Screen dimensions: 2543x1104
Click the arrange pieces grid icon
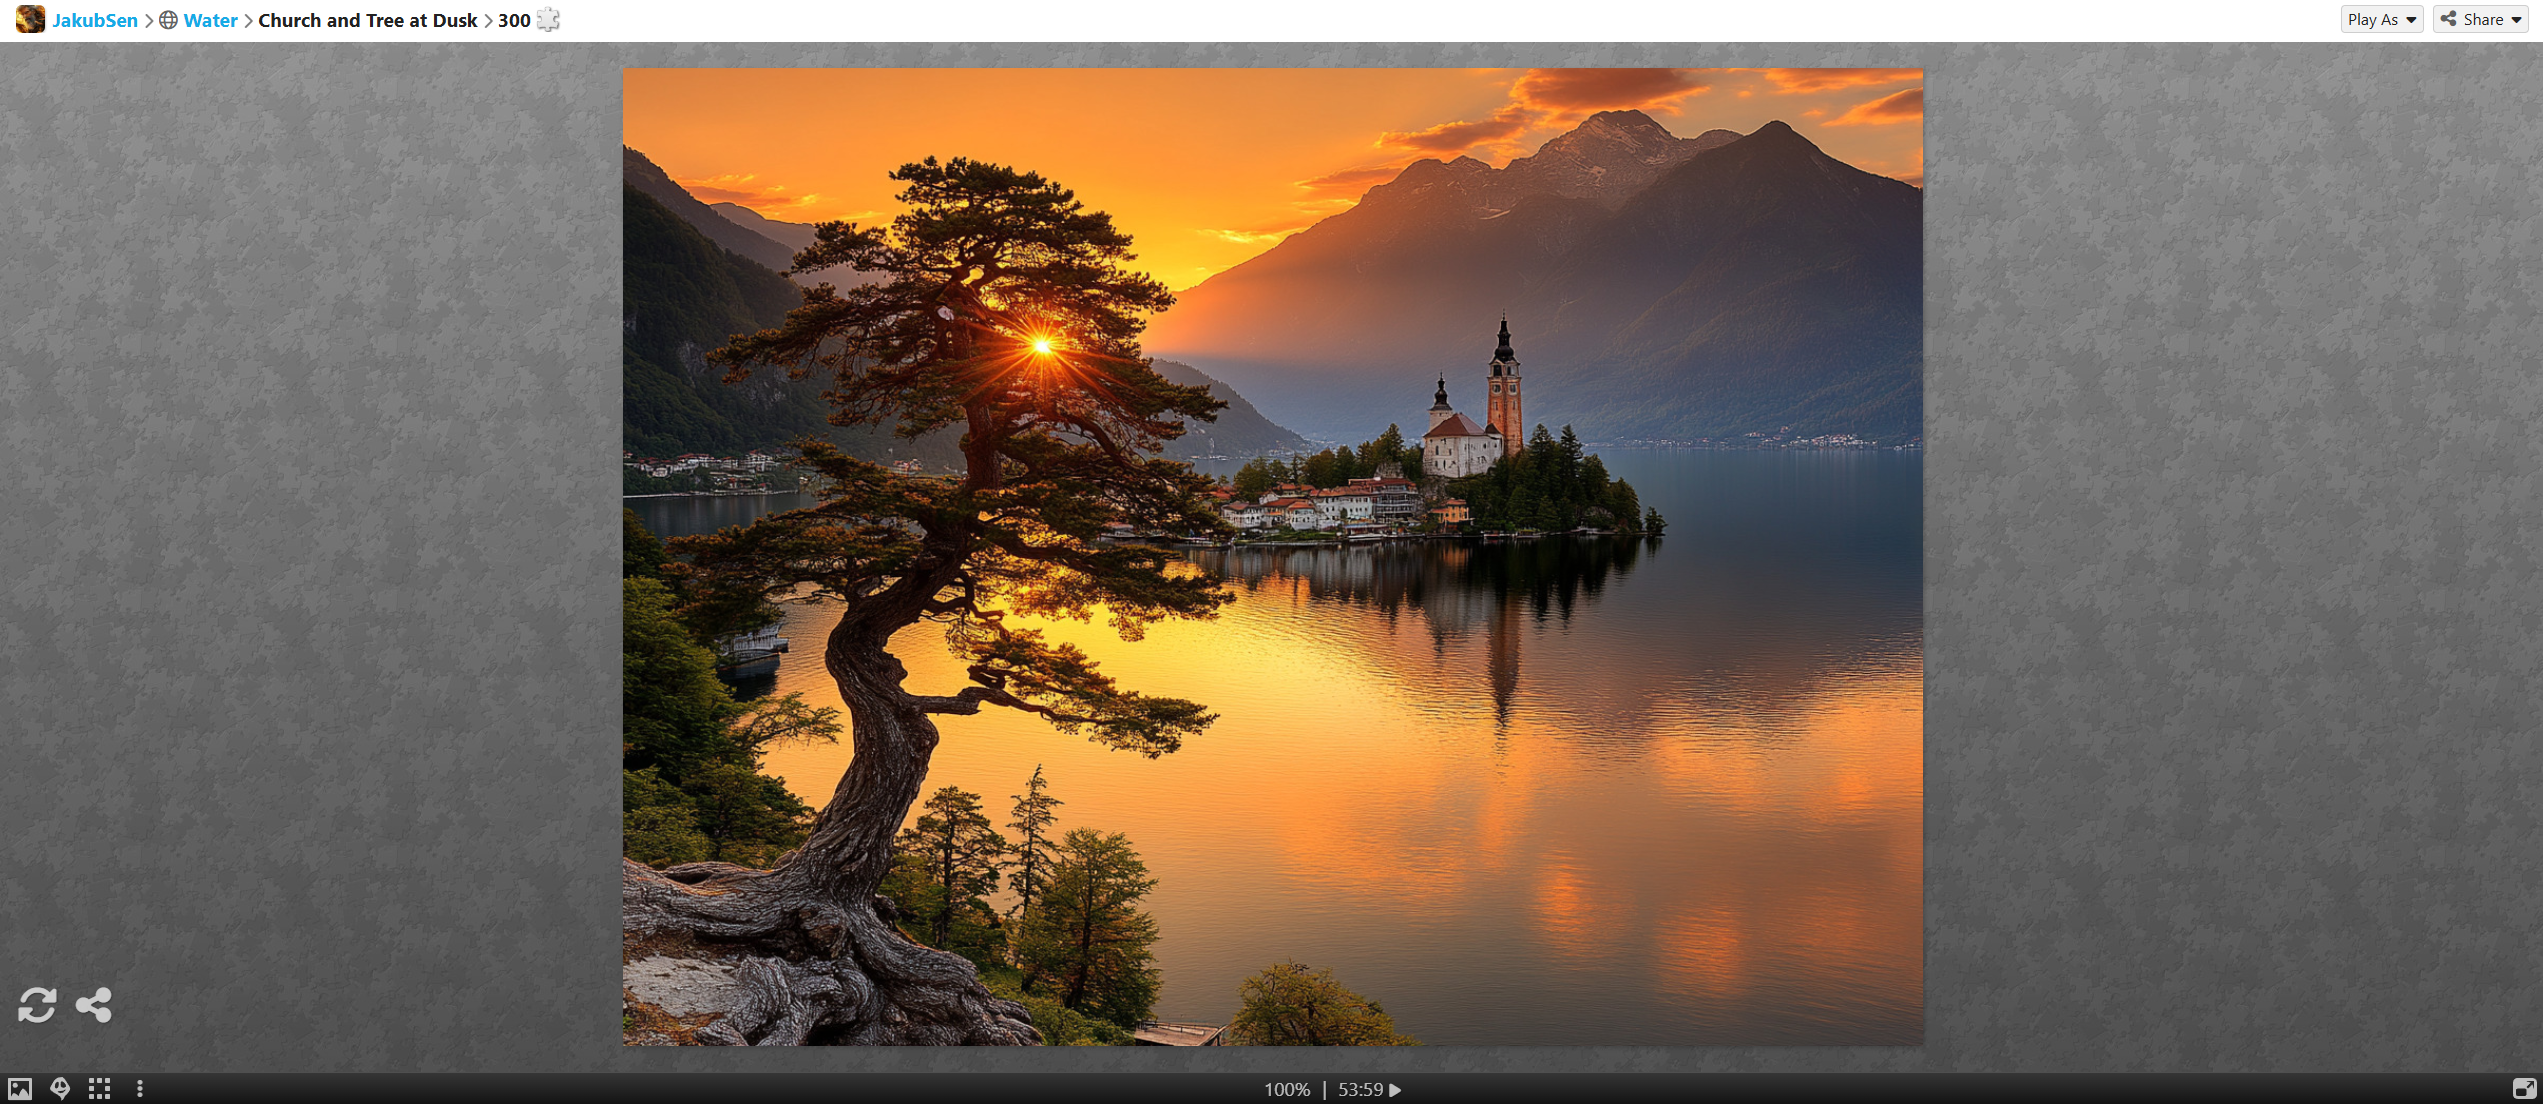click(99, 1089)
